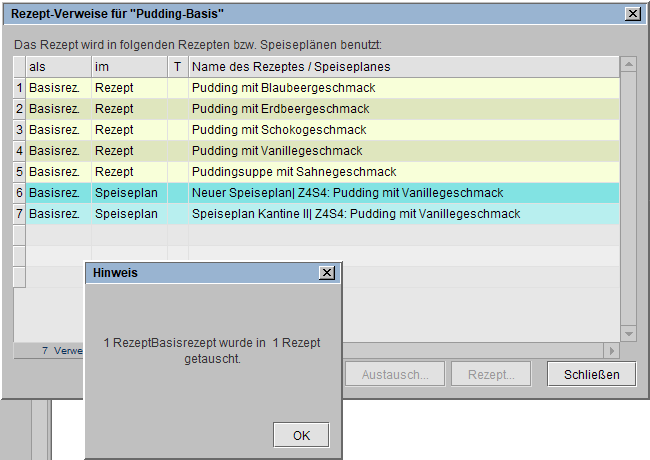Click the table's scroll-up arrow
650x460 pixels.
[628, 66]
